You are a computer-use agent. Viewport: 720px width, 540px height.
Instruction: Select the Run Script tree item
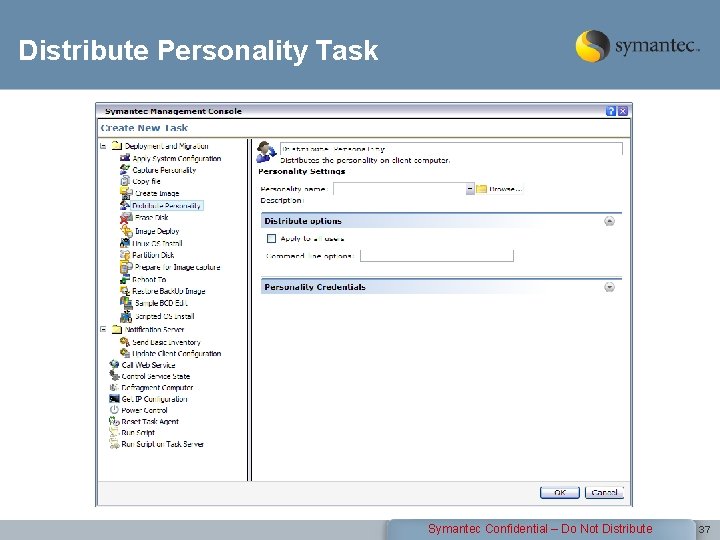tap(138, 433)
